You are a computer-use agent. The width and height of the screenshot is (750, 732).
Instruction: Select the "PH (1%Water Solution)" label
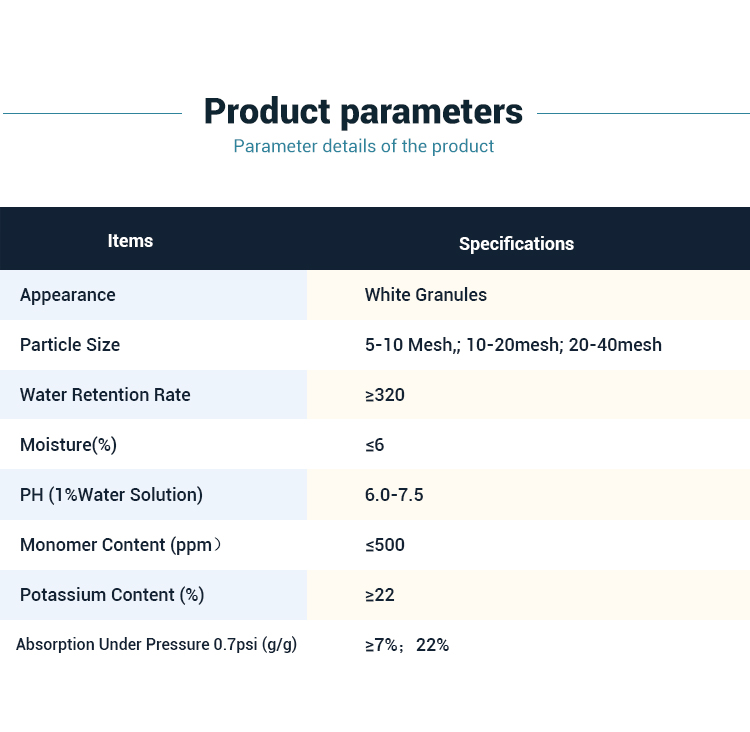coord(111,495)
